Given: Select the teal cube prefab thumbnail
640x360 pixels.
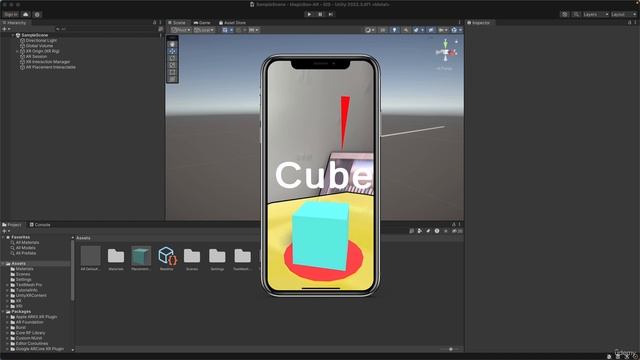Looking at the screenshot, I should [141, 256].
